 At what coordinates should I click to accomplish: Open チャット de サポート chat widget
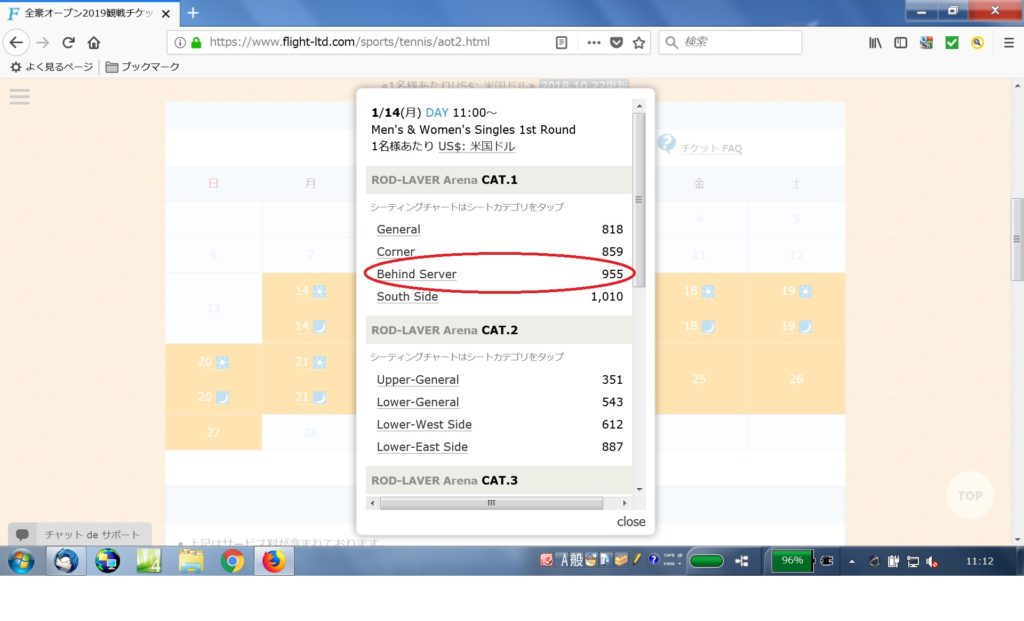80,534
